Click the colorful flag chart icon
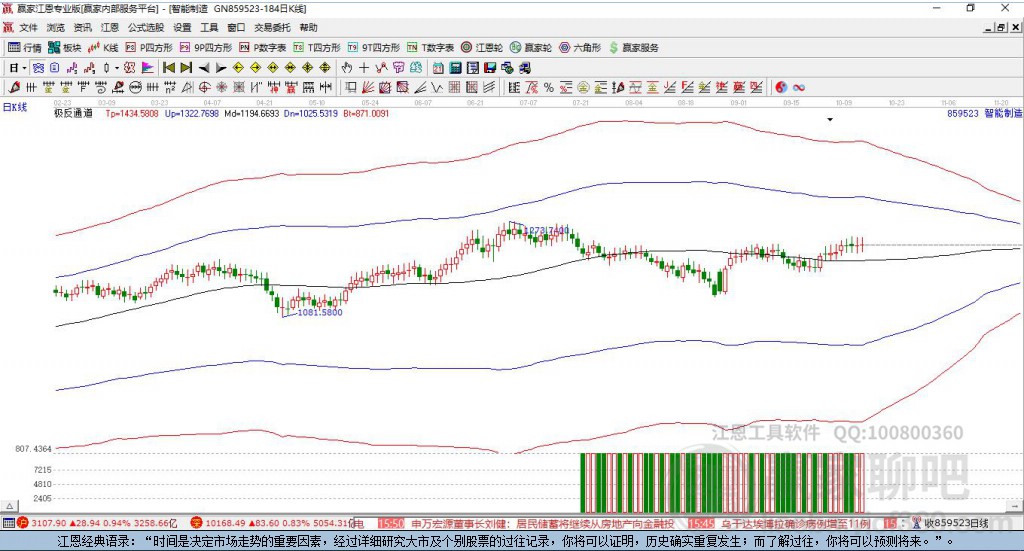Image resolution: width=1024 pixels, height=551 pixels. tap(148, 68)
